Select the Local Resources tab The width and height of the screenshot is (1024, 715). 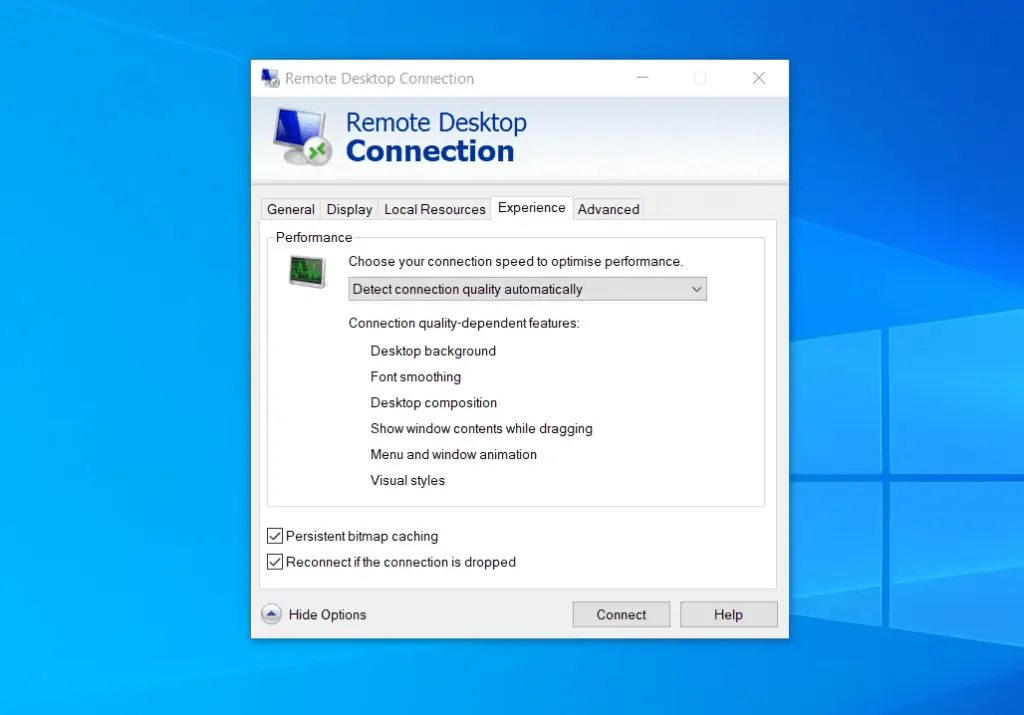(434, 209)
